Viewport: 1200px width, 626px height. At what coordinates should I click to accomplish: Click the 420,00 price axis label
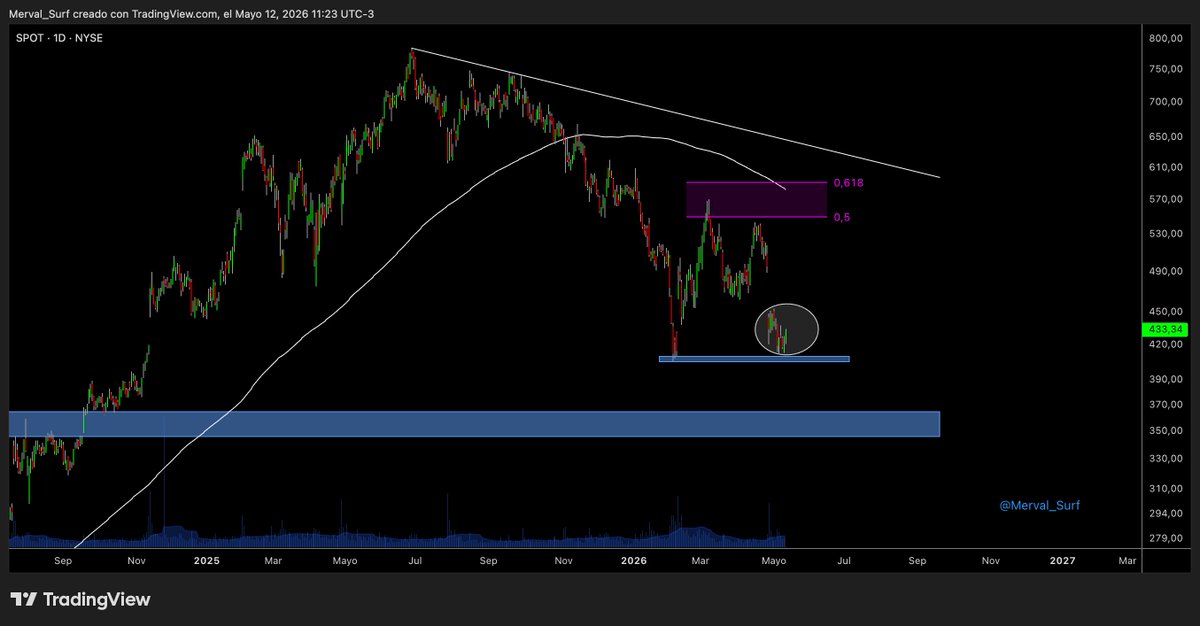pyautogui.click(x=1165, y=345)
